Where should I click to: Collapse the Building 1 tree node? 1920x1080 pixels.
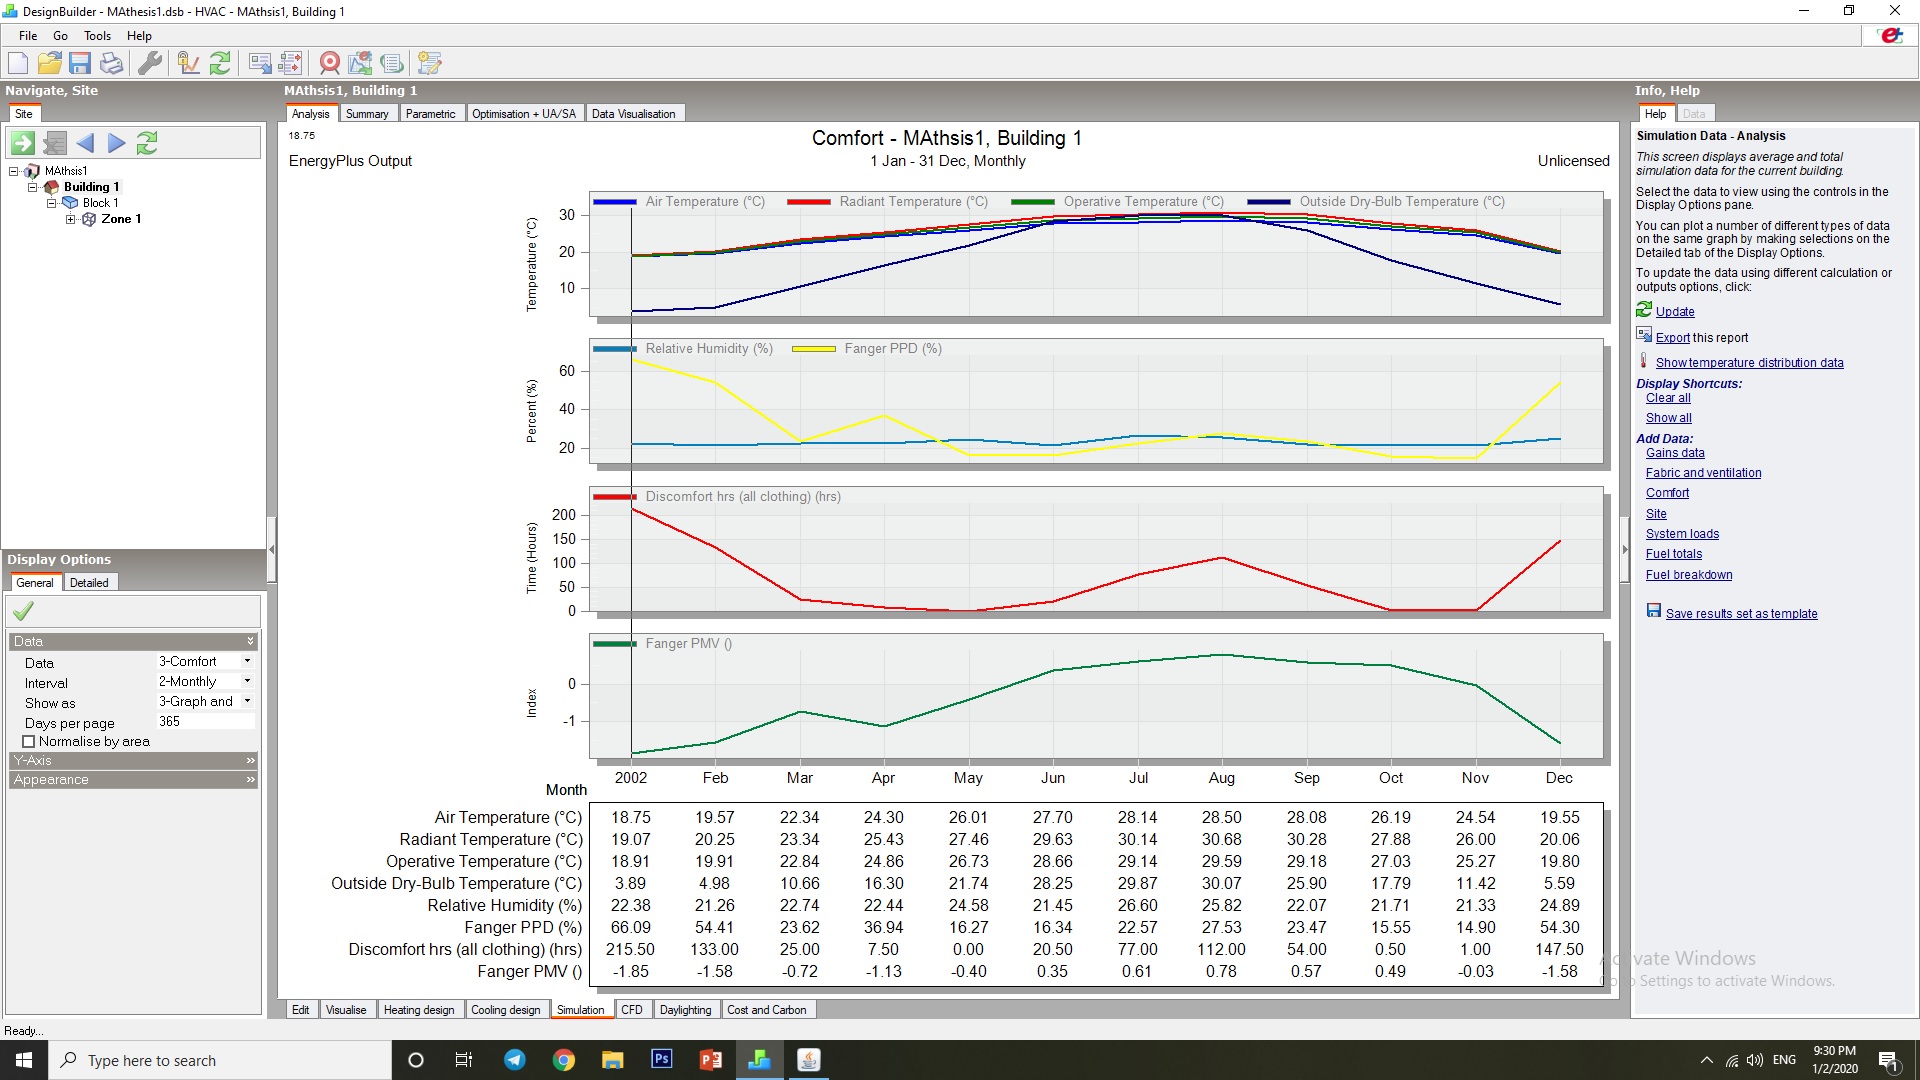32,187
